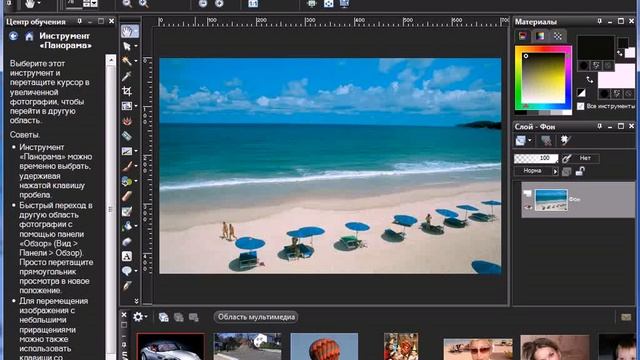Select the Magic Wand selection tool
Screen dimensions: 640x360
(127, 61)
